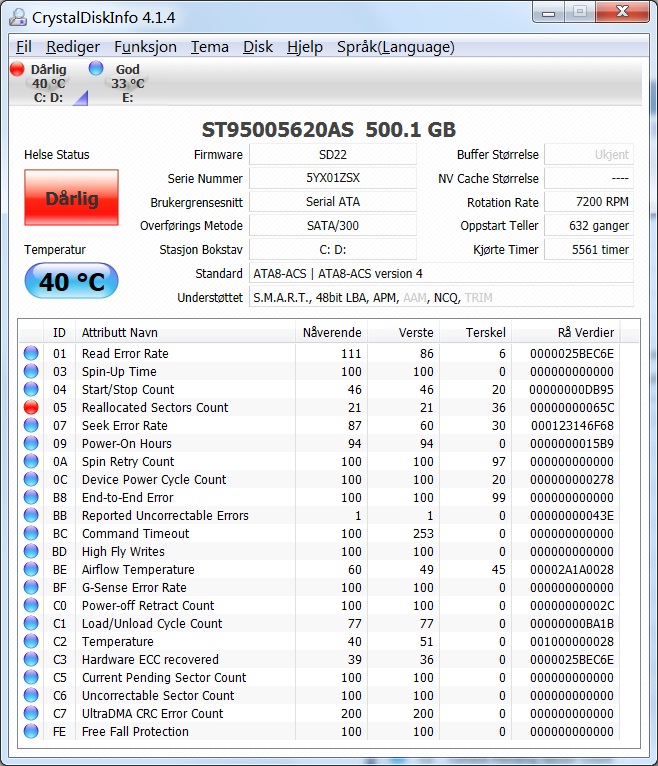This screenshot has height=766, width=658.
Task: Click the status icon for Read Error Rate
Action: [x=31, y=353]
